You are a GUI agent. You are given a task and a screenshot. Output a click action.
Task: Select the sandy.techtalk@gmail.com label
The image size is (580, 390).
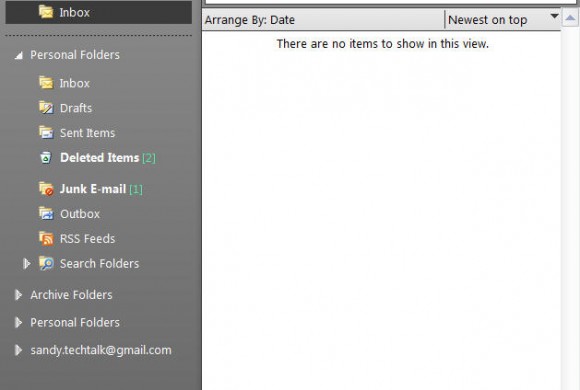pos(101,350)
